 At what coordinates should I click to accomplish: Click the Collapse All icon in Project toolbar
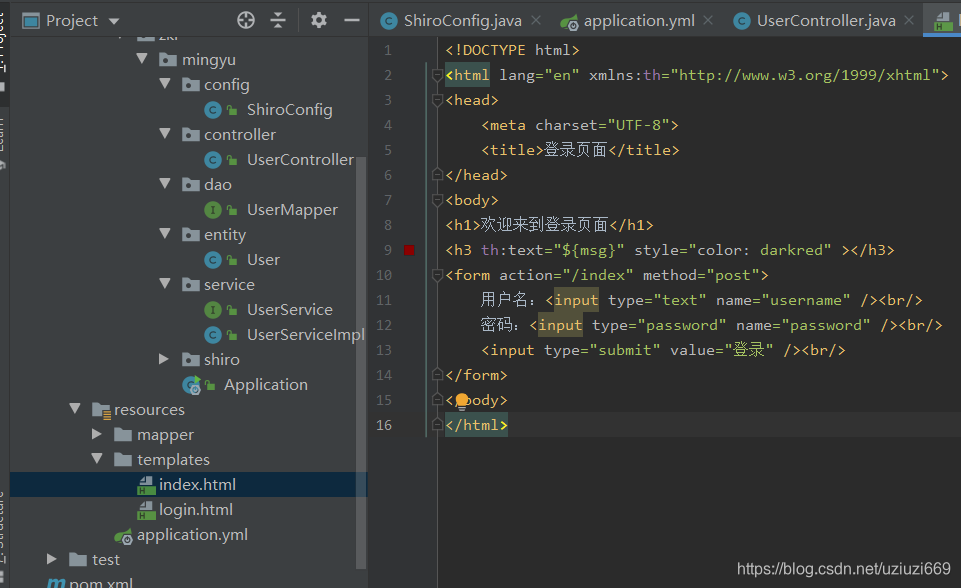(278, 20)
